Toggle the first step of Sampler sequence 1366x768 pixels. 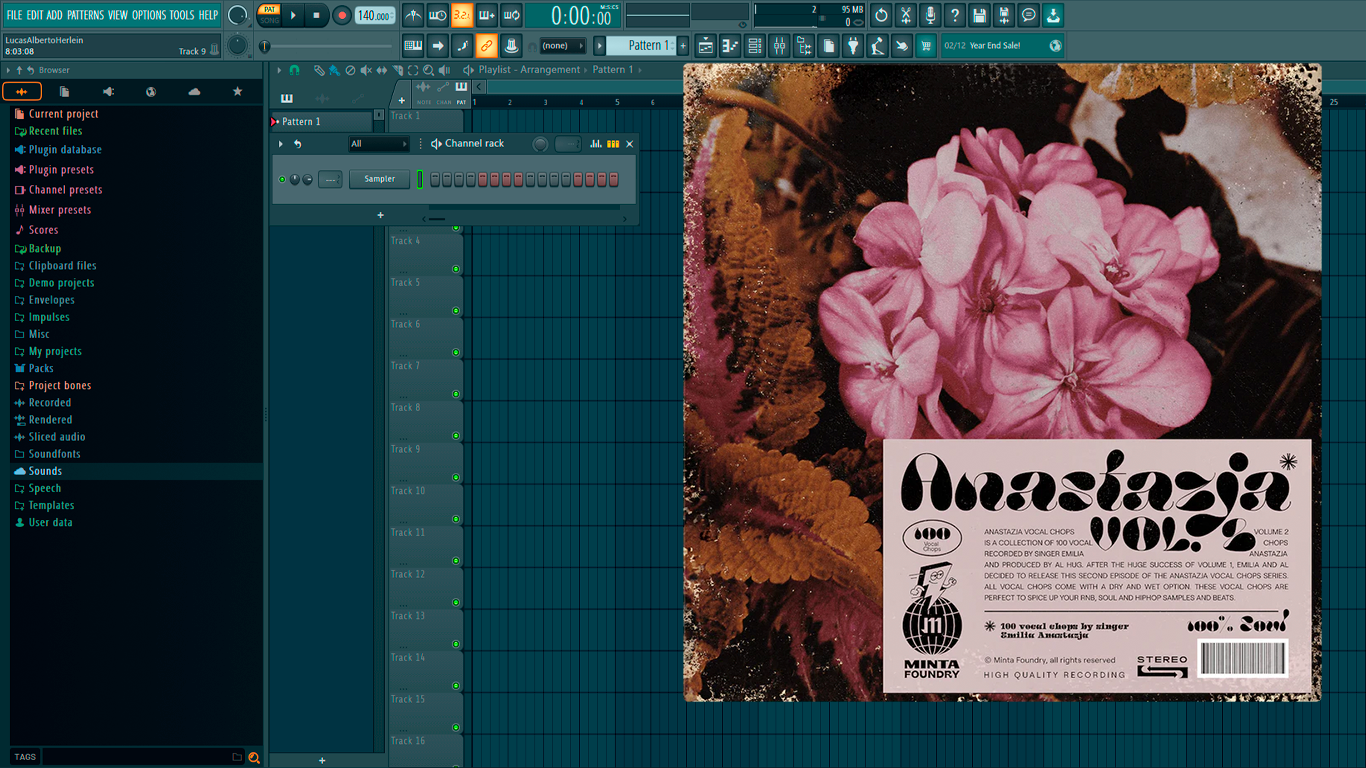pos(435,179)
